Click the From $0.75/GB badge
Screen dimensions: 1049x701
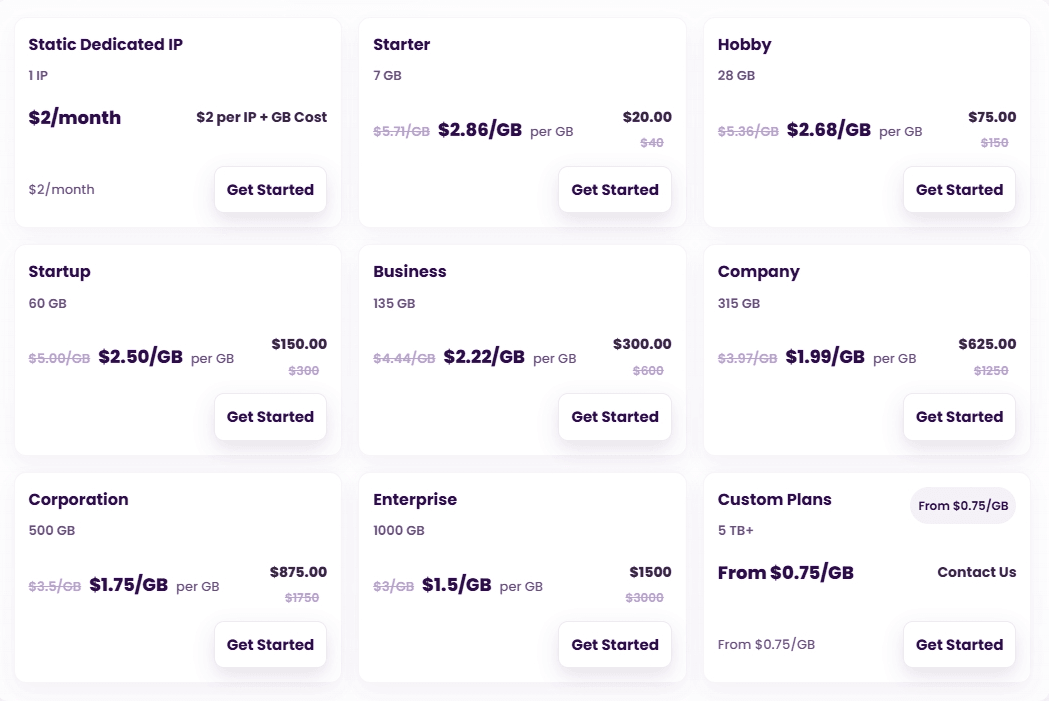pyautogui.click(x=962, y=506)
